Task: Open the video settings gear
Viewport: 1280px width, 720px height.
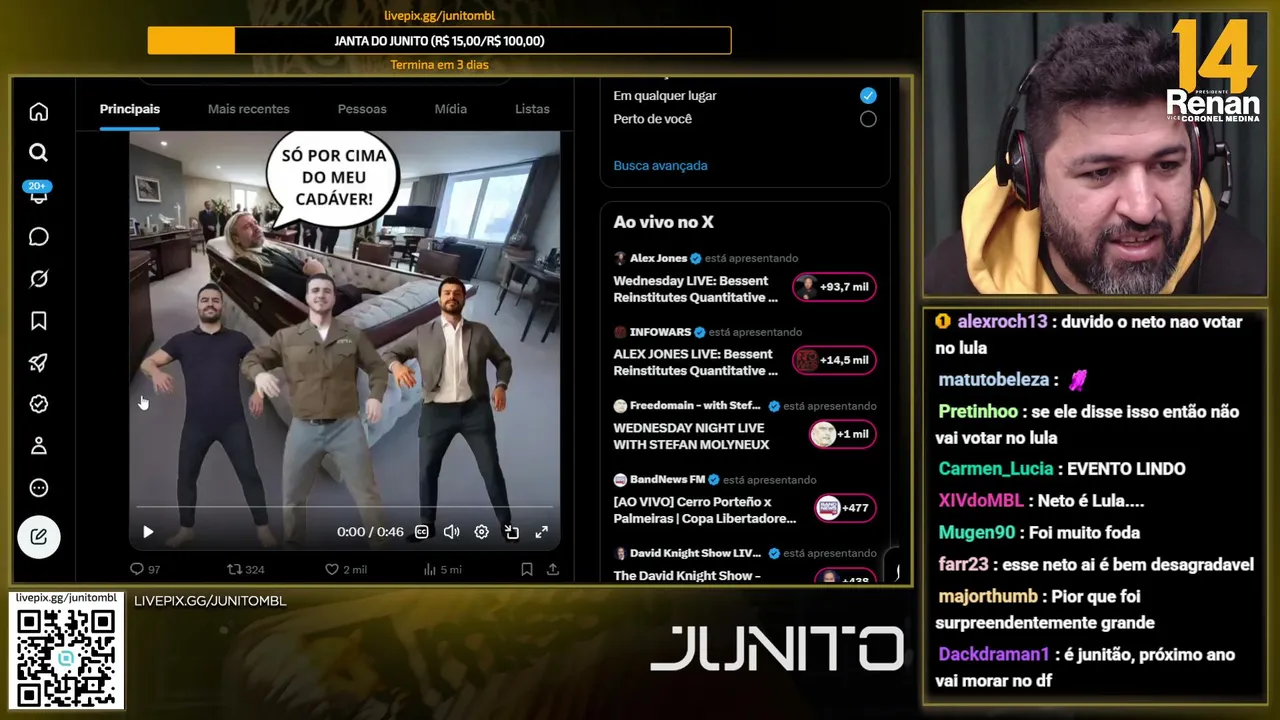Action: point(482,532)
